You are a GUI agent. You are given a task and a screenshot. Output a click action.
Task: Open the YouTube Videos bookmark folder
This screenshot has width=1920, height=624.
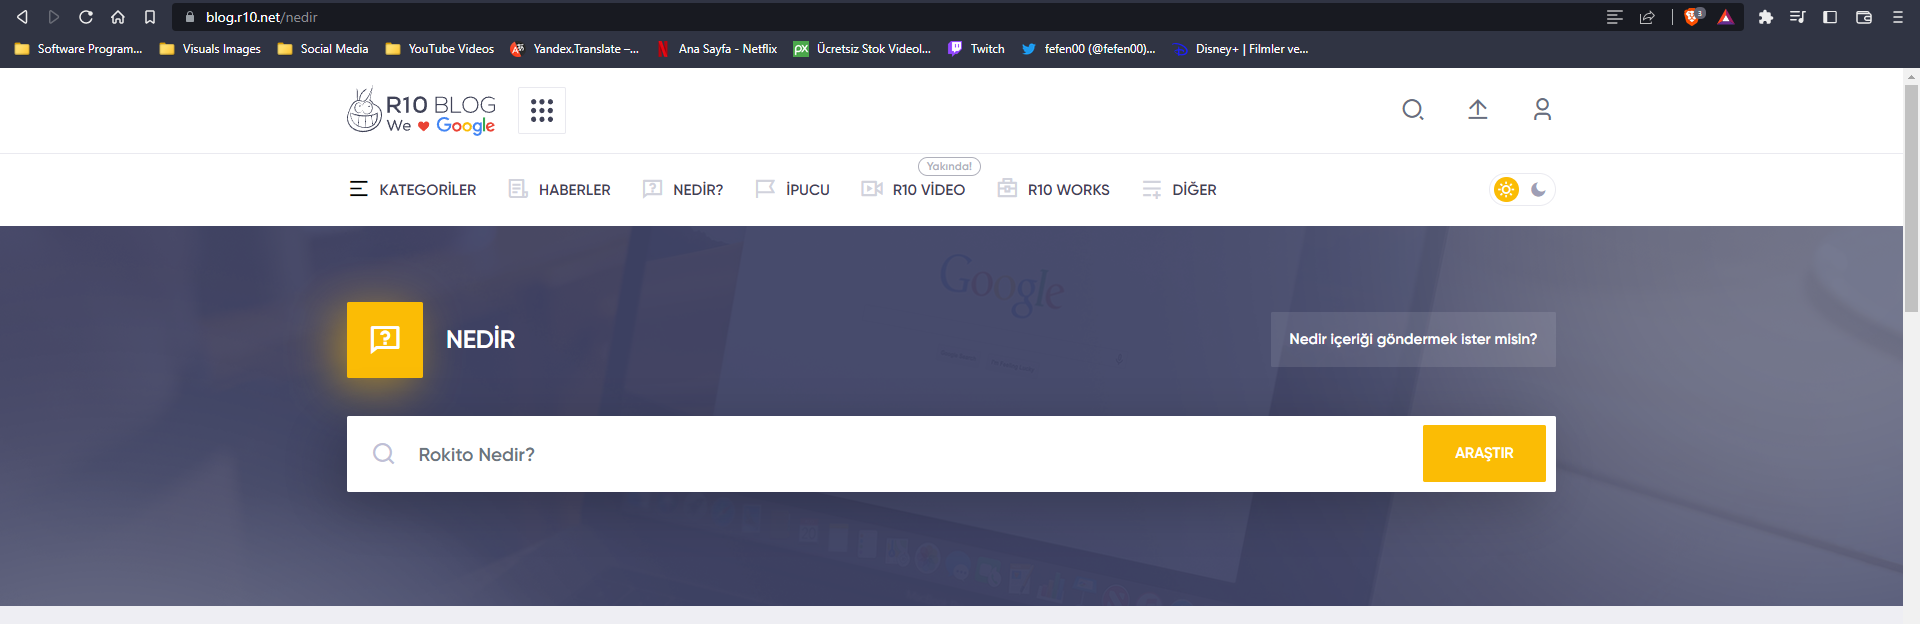point(440,49)
